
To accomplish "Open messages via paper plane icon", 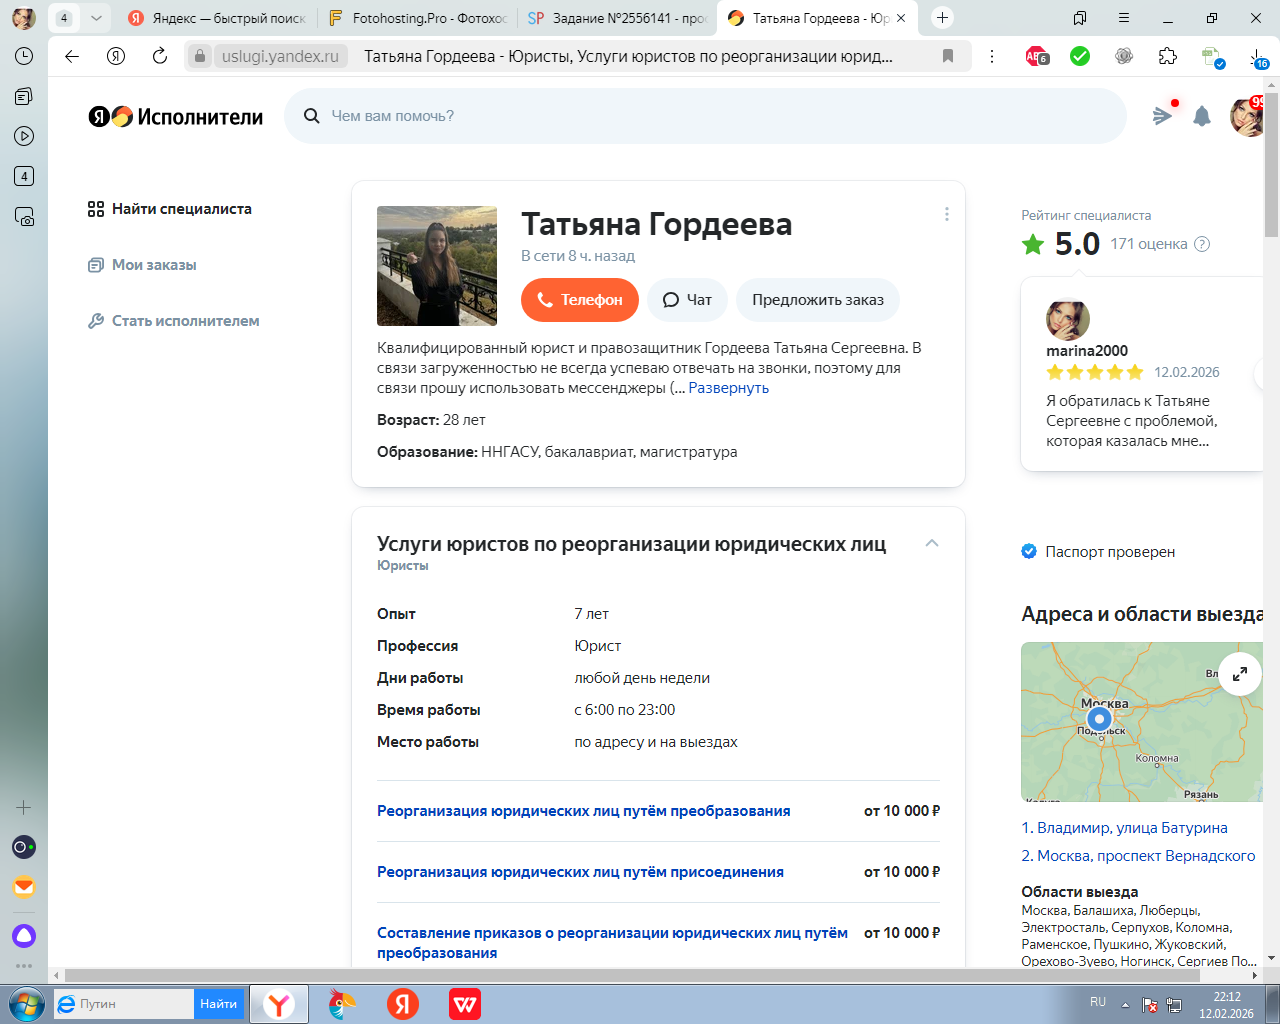I will point(1162,116).
